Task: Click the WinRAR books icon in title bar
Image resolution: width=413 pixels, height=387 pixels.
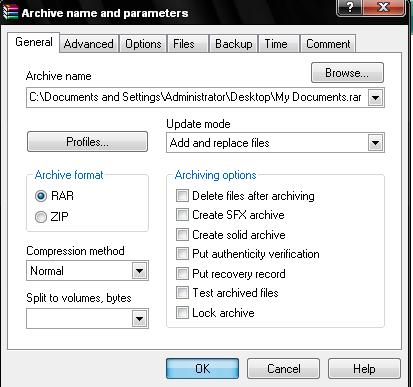Action: (10, 12)
